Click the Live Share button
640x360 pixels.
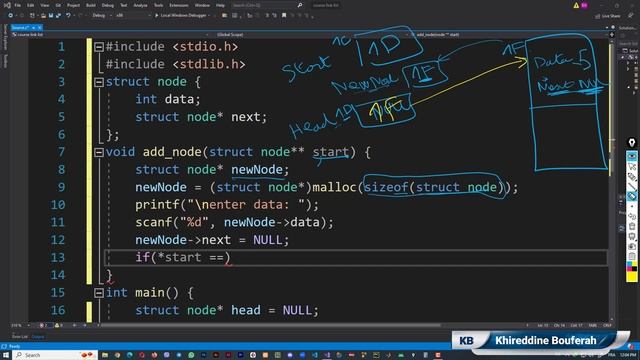(608, 16)
